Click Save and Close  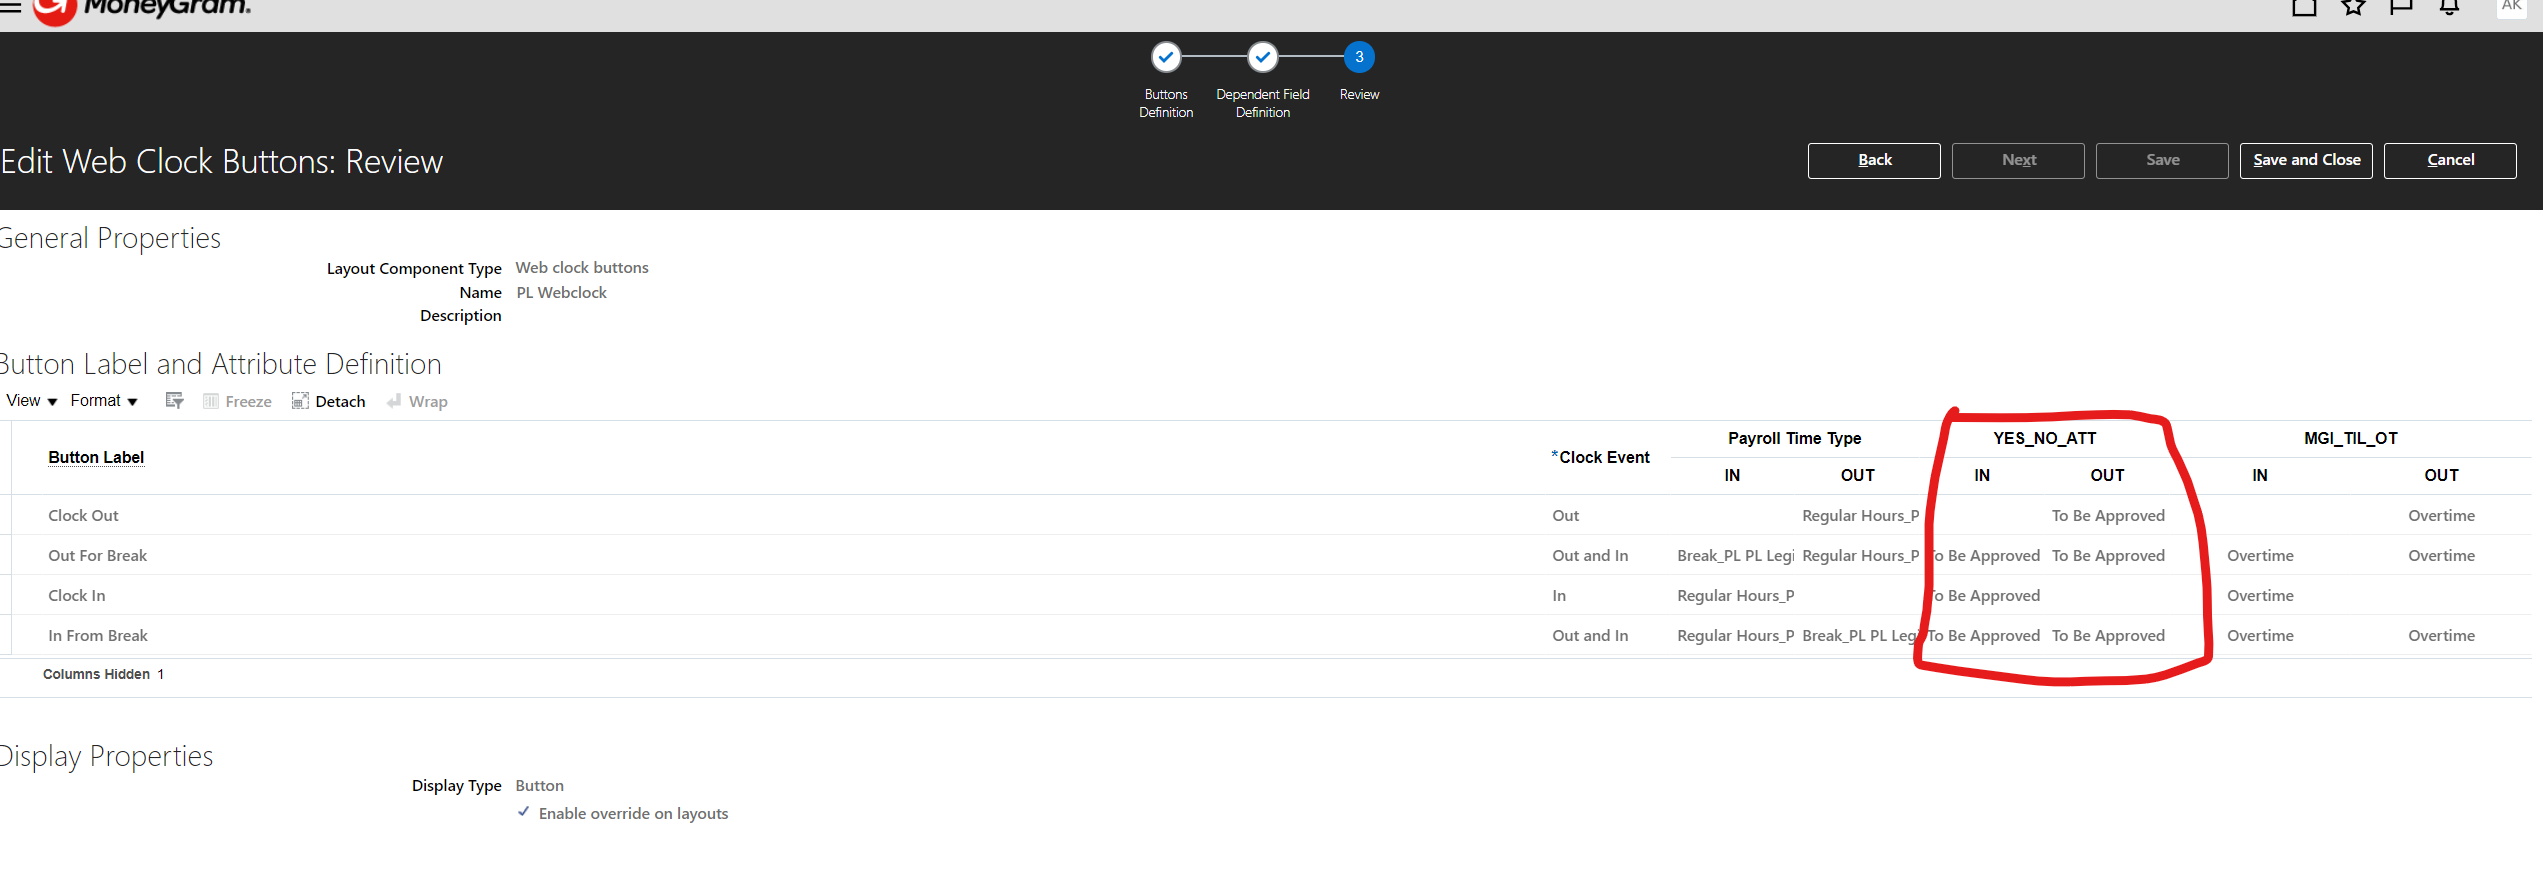[x=2306, y=160]
